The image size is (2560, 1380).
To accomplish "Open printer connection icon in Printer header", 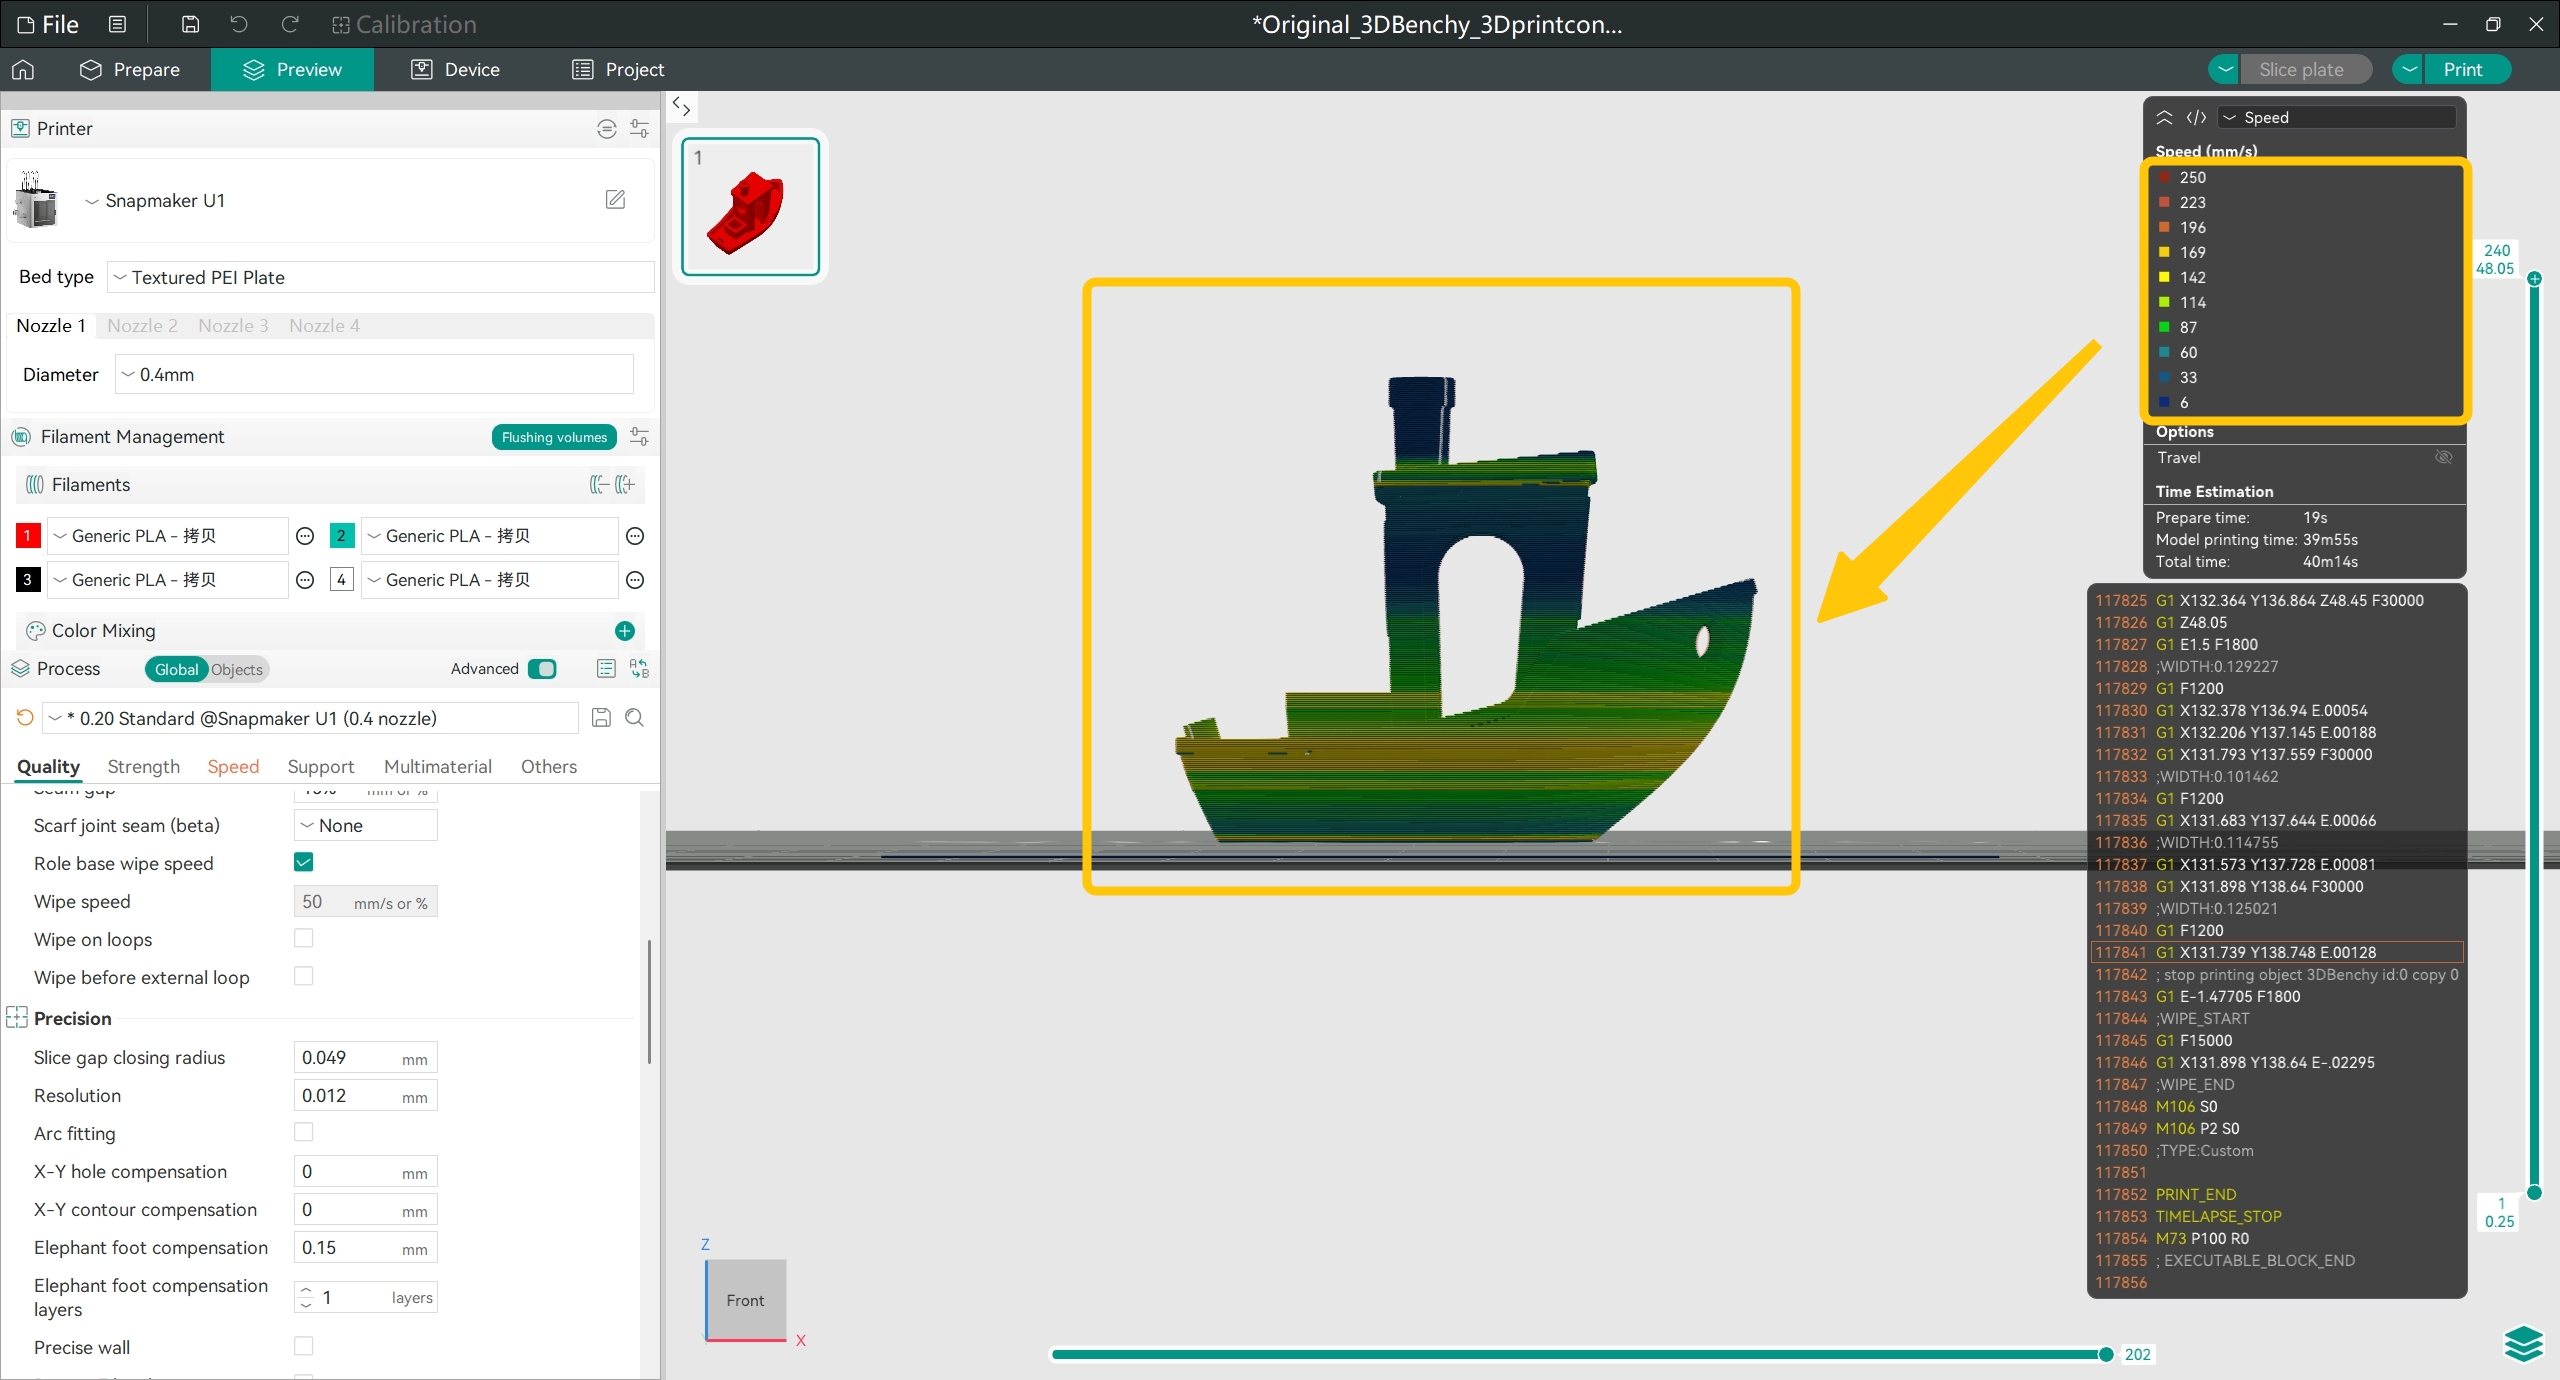I will 606,128.
